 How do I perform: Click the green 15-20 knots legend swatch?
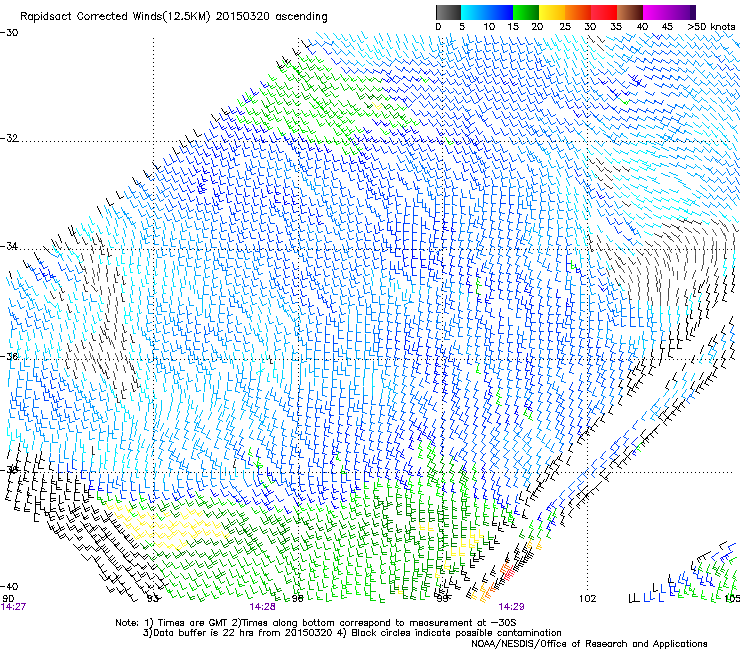(526, 12)
